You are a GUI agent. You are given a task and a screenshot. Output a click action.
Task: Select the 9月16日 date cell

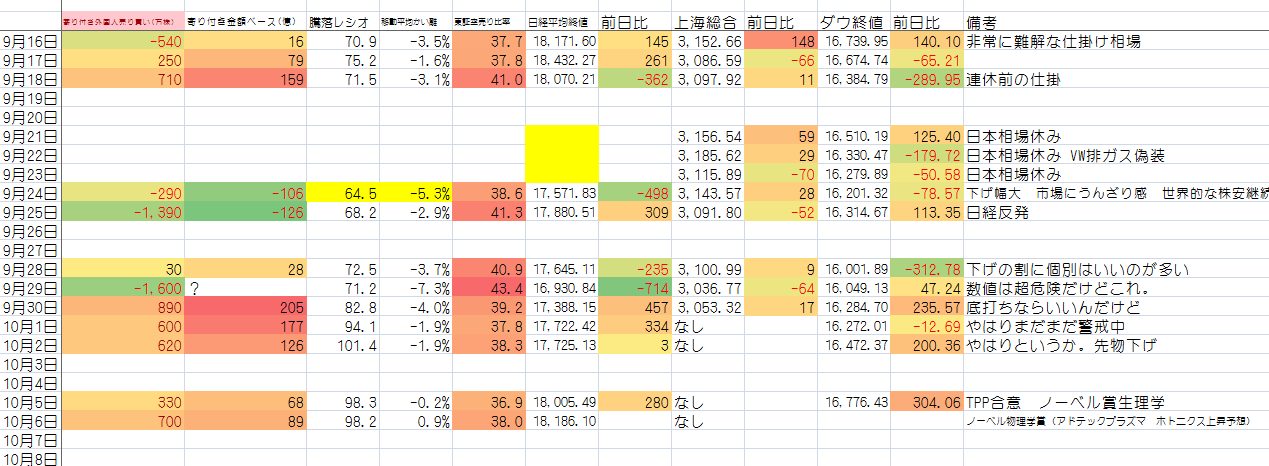click(30, 42)
